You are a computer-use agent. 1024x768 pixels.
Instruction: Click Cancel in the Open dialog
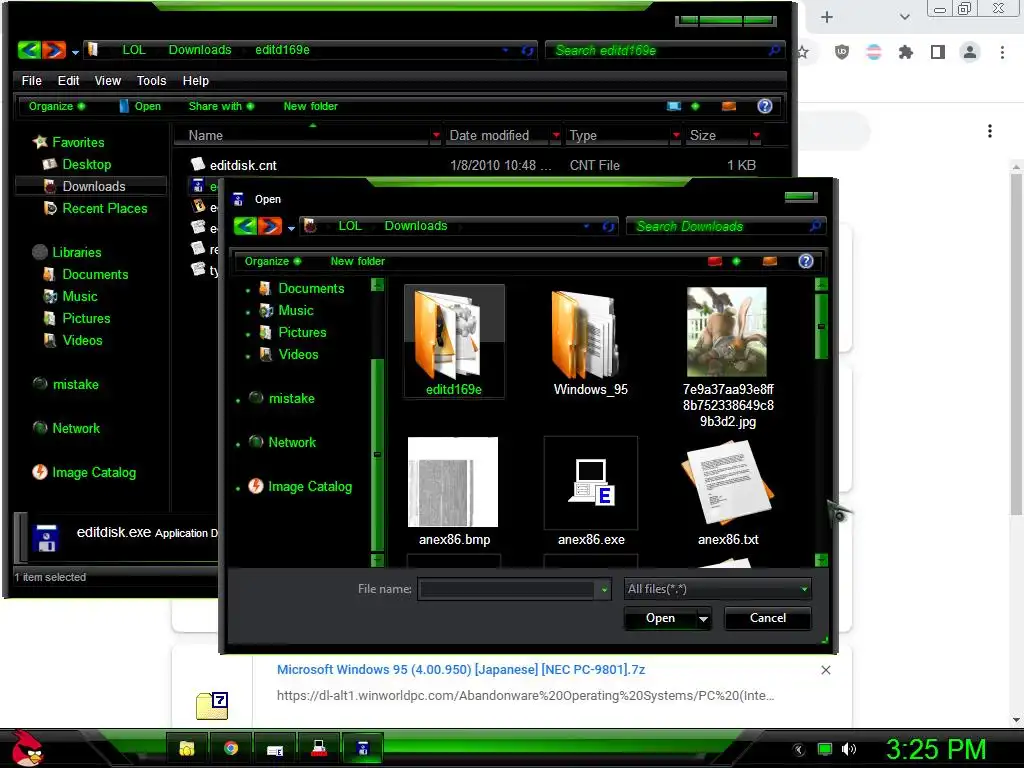click(x=767, y=618)
